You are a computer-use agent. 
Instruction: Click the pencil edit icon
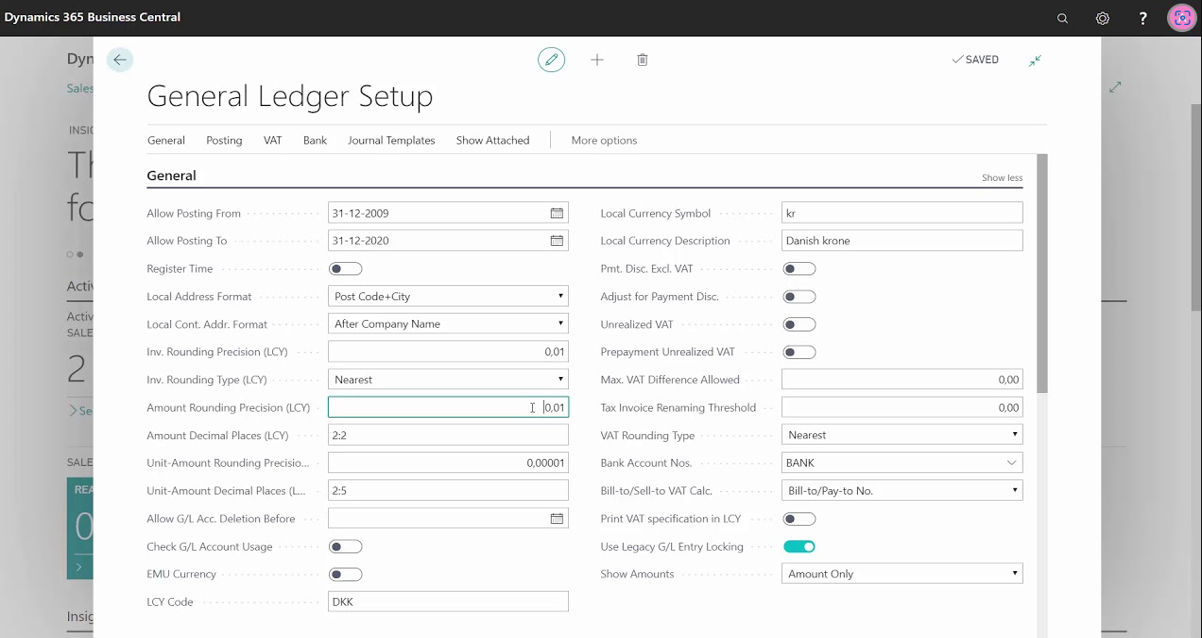551,60
